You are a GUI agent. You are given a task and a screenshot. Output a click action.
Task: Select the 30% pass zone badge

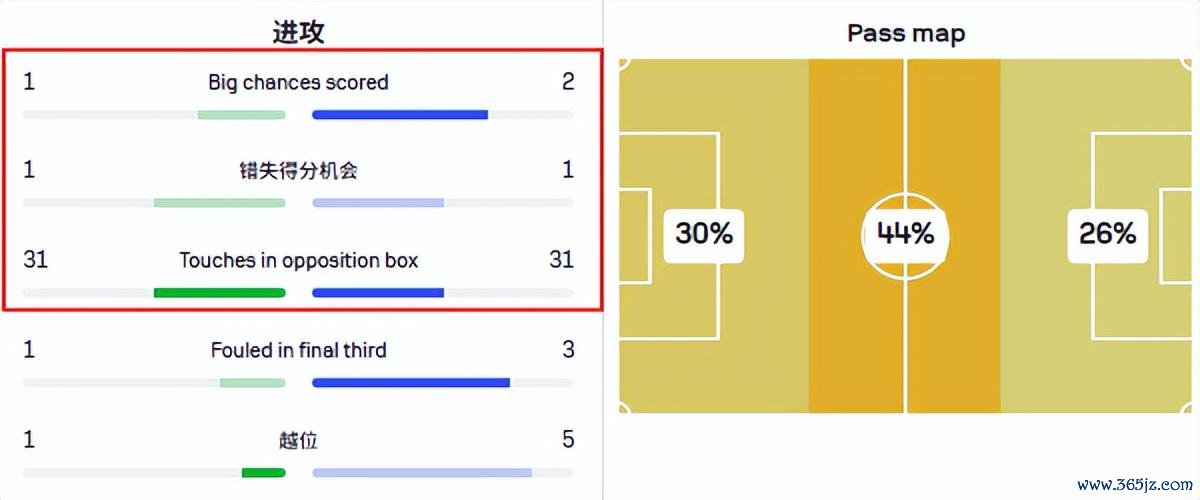pyautogui.click(x=704, y=234)
